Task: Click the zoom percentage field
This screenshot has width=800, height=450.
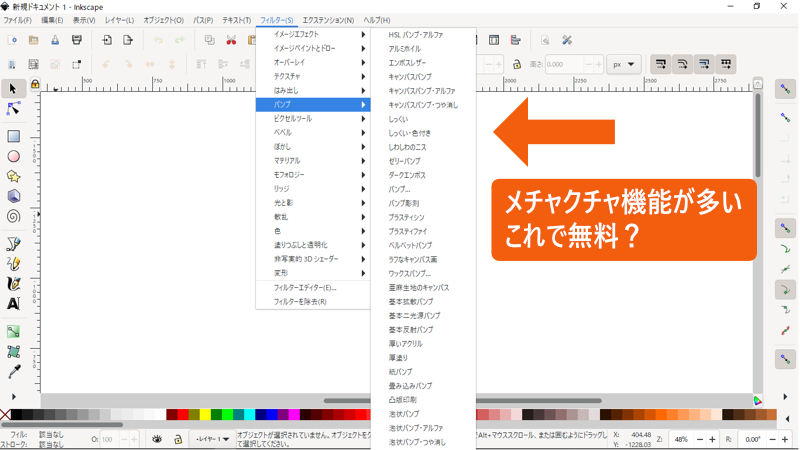Action: [681, 439]
